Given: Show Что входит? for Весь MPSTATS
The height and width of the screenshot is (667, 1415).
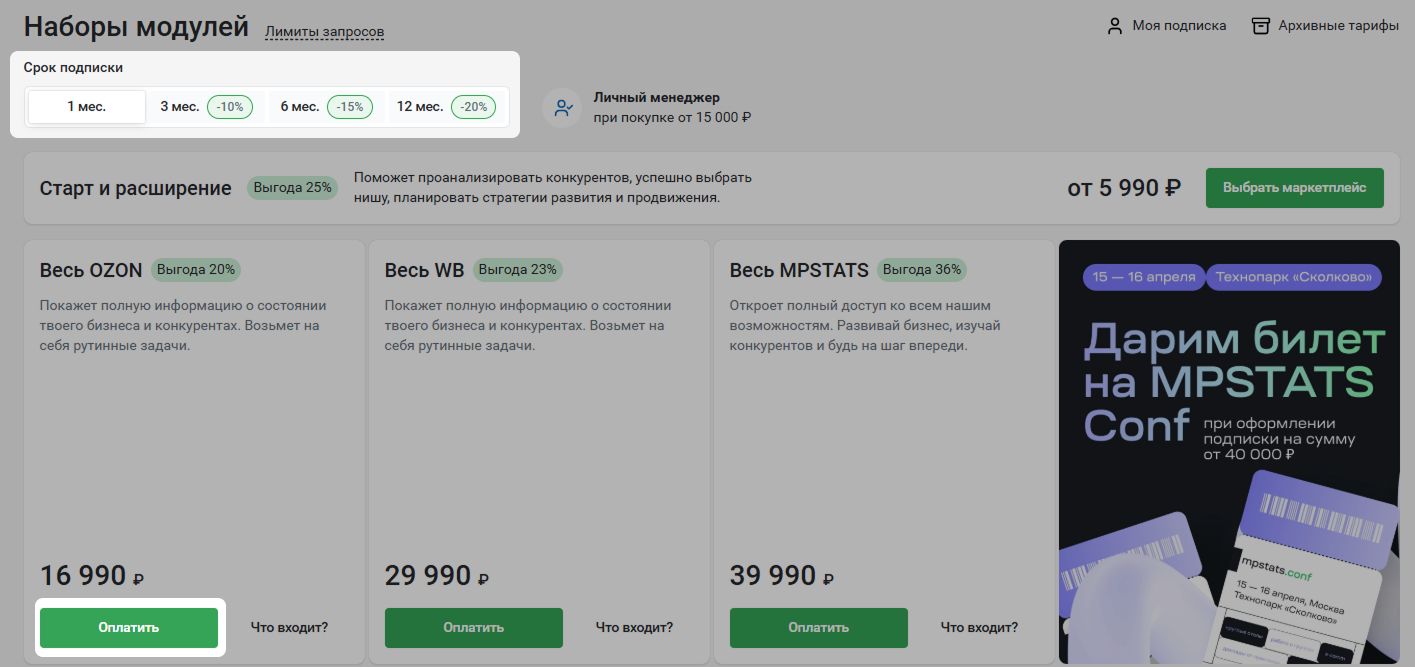Looking at the screenshot, I should pyautogui.click(x=979, y=628).
